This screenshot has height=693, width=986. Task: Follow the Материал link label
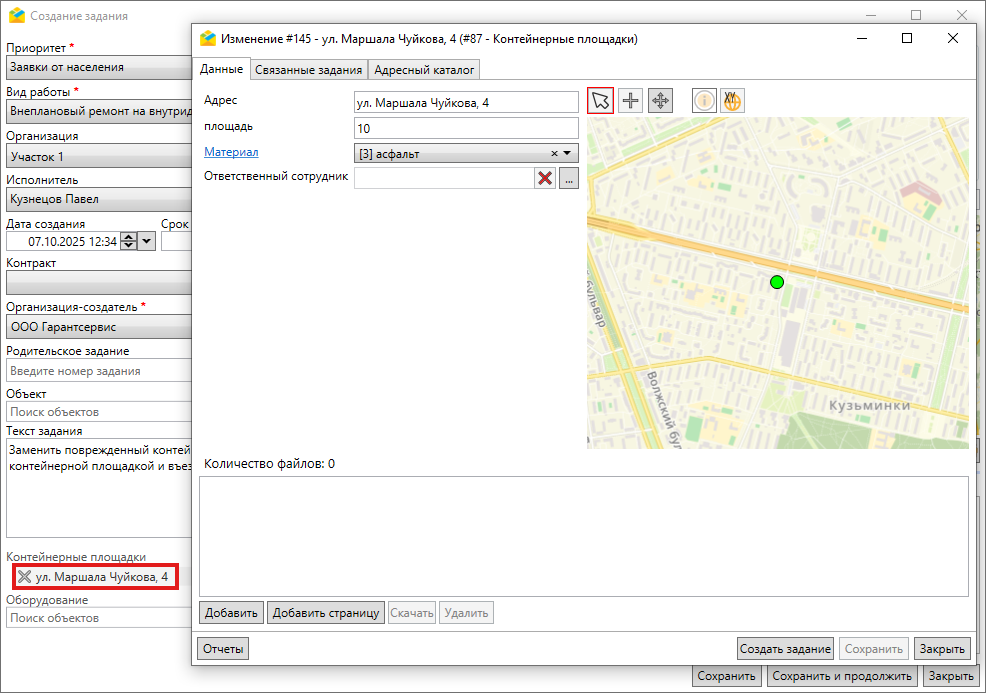click(x=231, y=152)
